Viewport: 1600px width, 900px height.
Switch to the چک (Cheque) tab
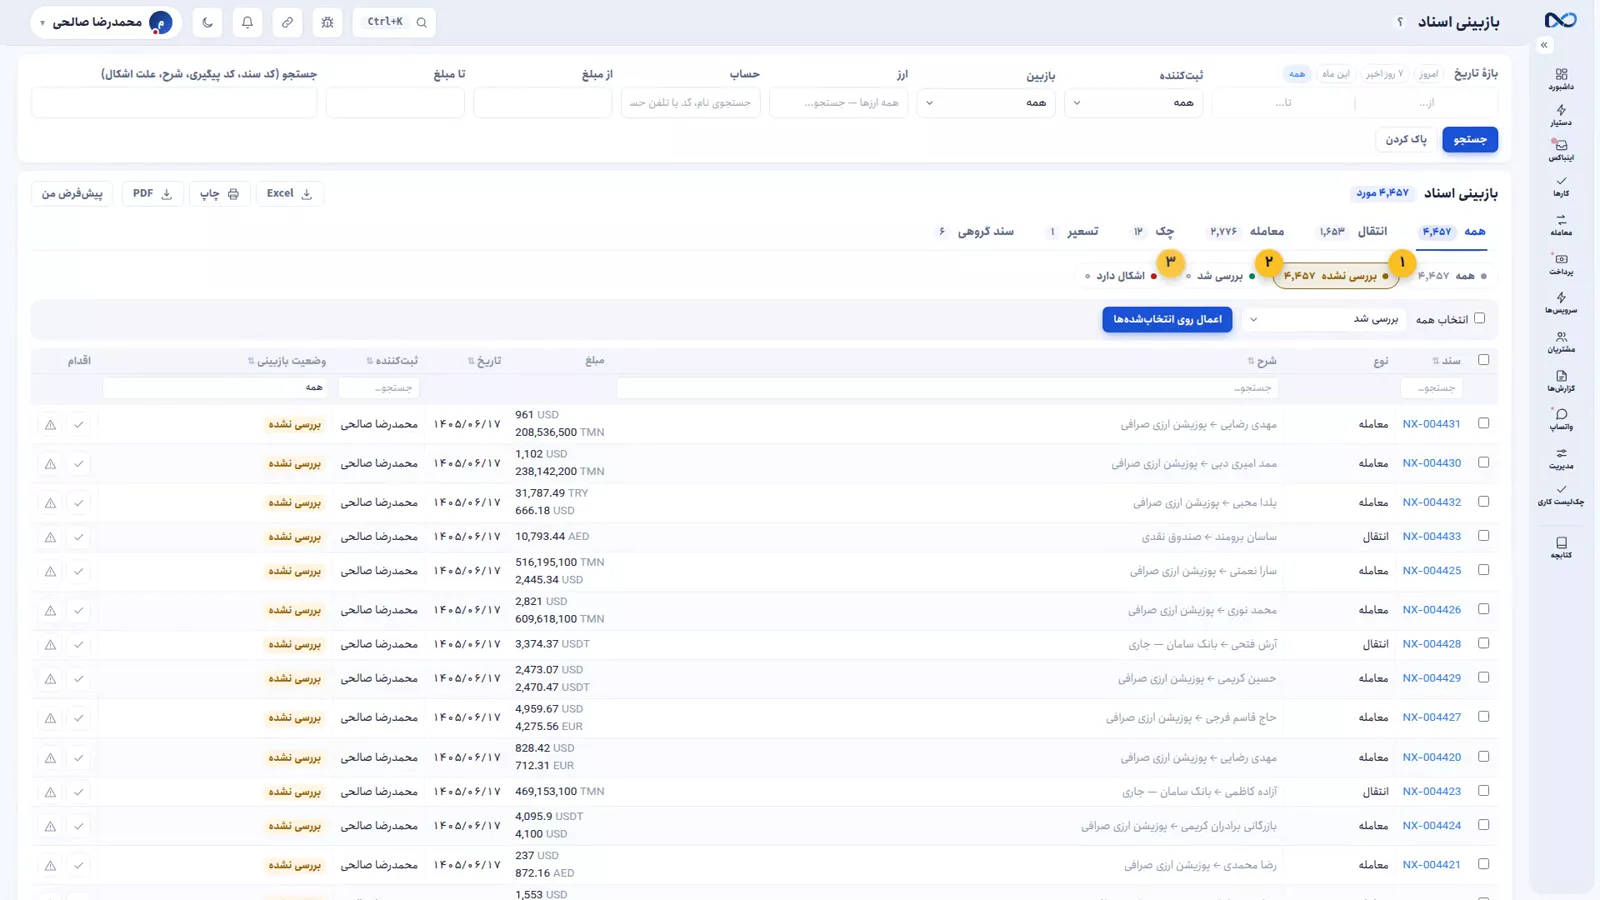(x=1153, y=231)
